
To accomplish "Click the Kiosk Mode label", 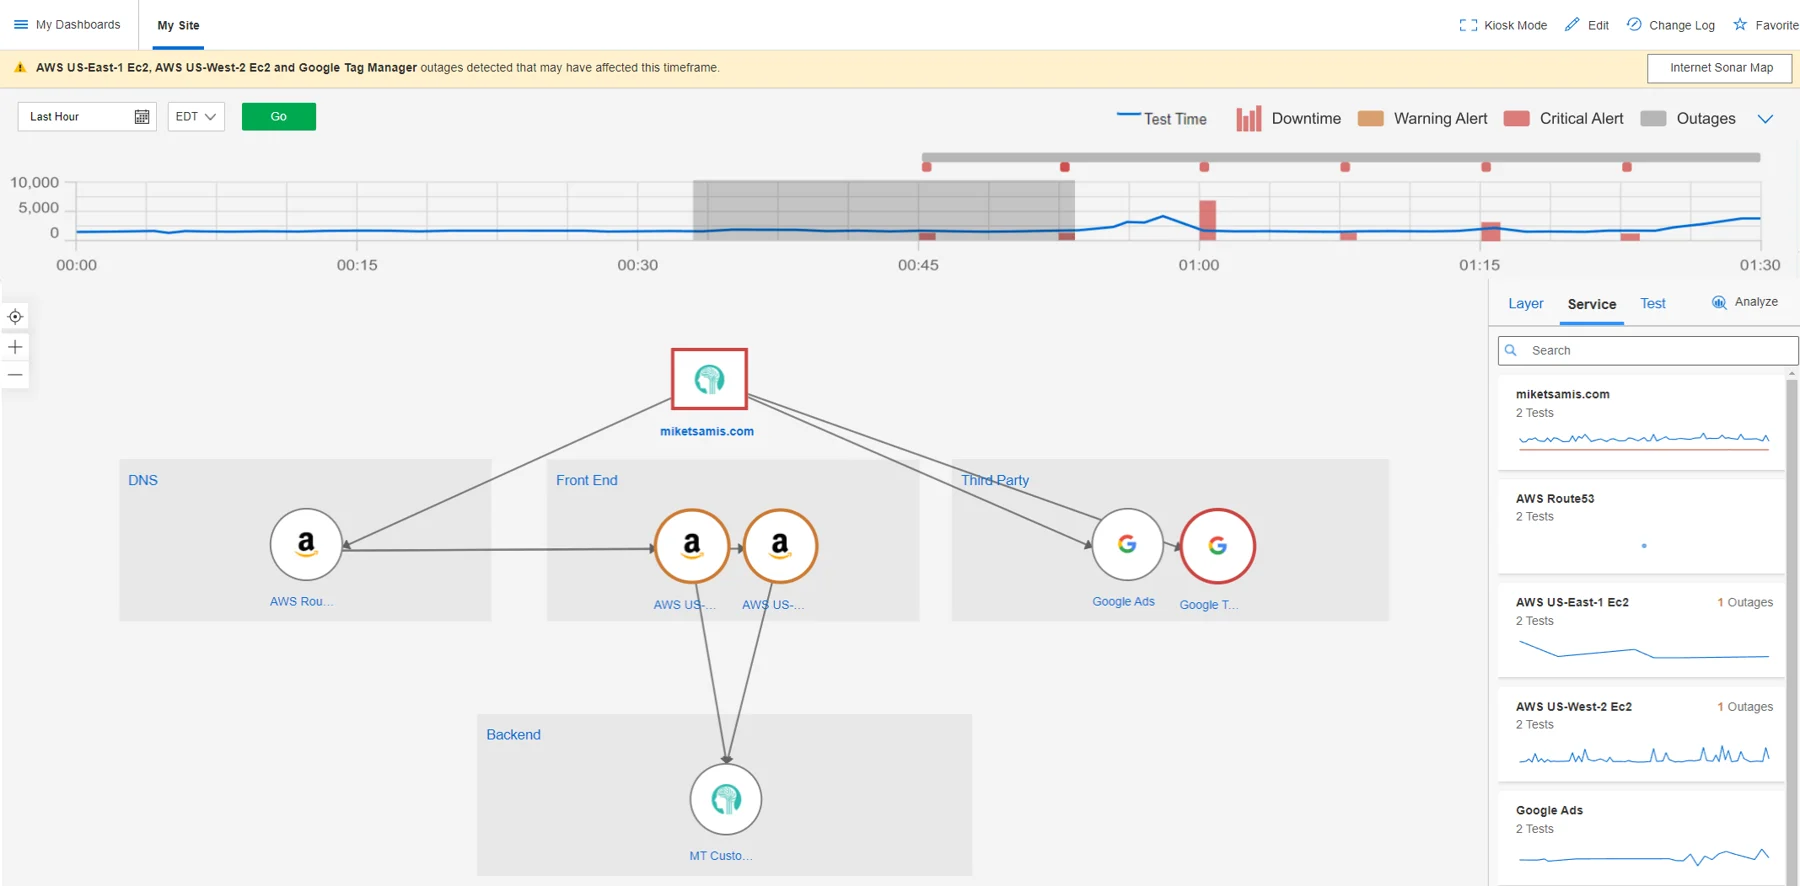I will (1515, 25).
